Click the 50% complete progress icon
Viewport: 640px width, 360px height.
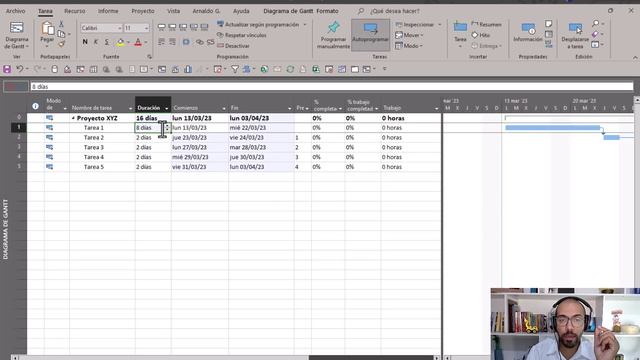(183, 27)
